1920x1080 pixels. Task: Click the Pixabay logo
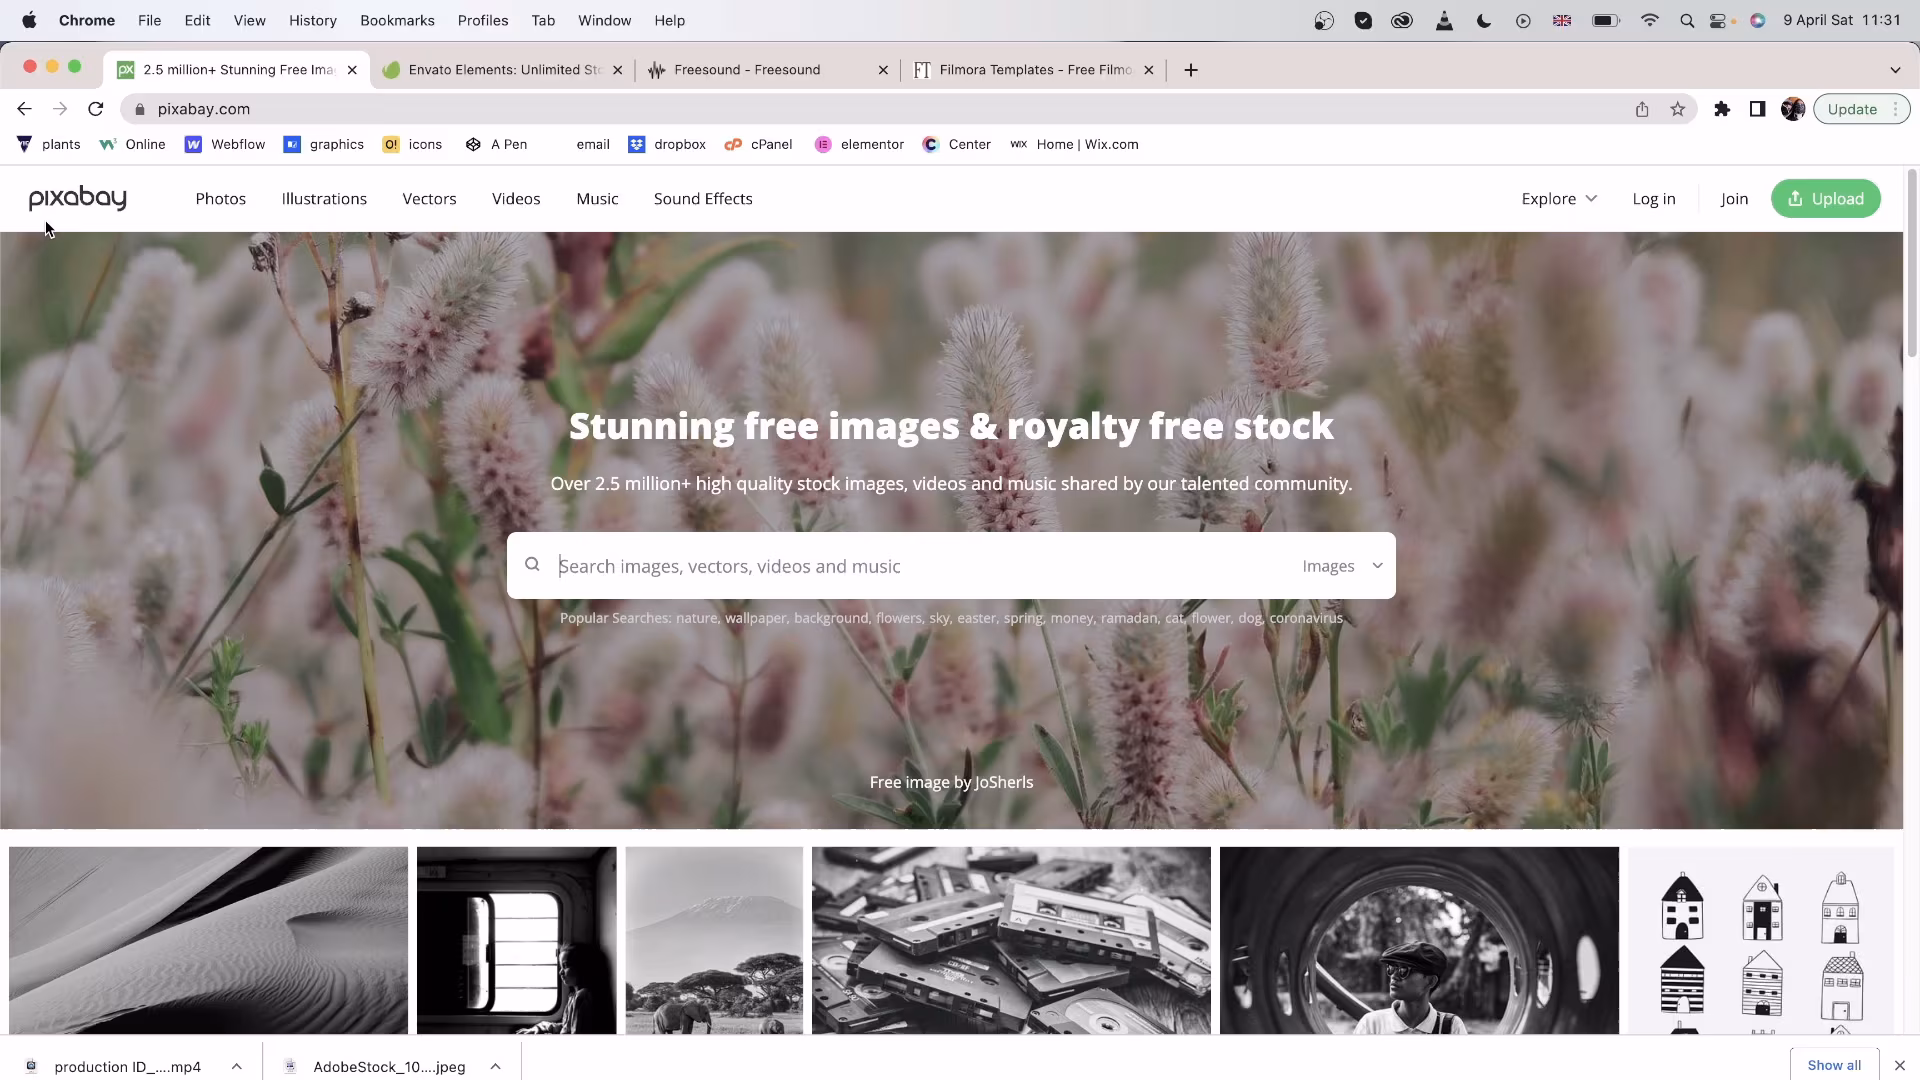click(x=77, y=198)
